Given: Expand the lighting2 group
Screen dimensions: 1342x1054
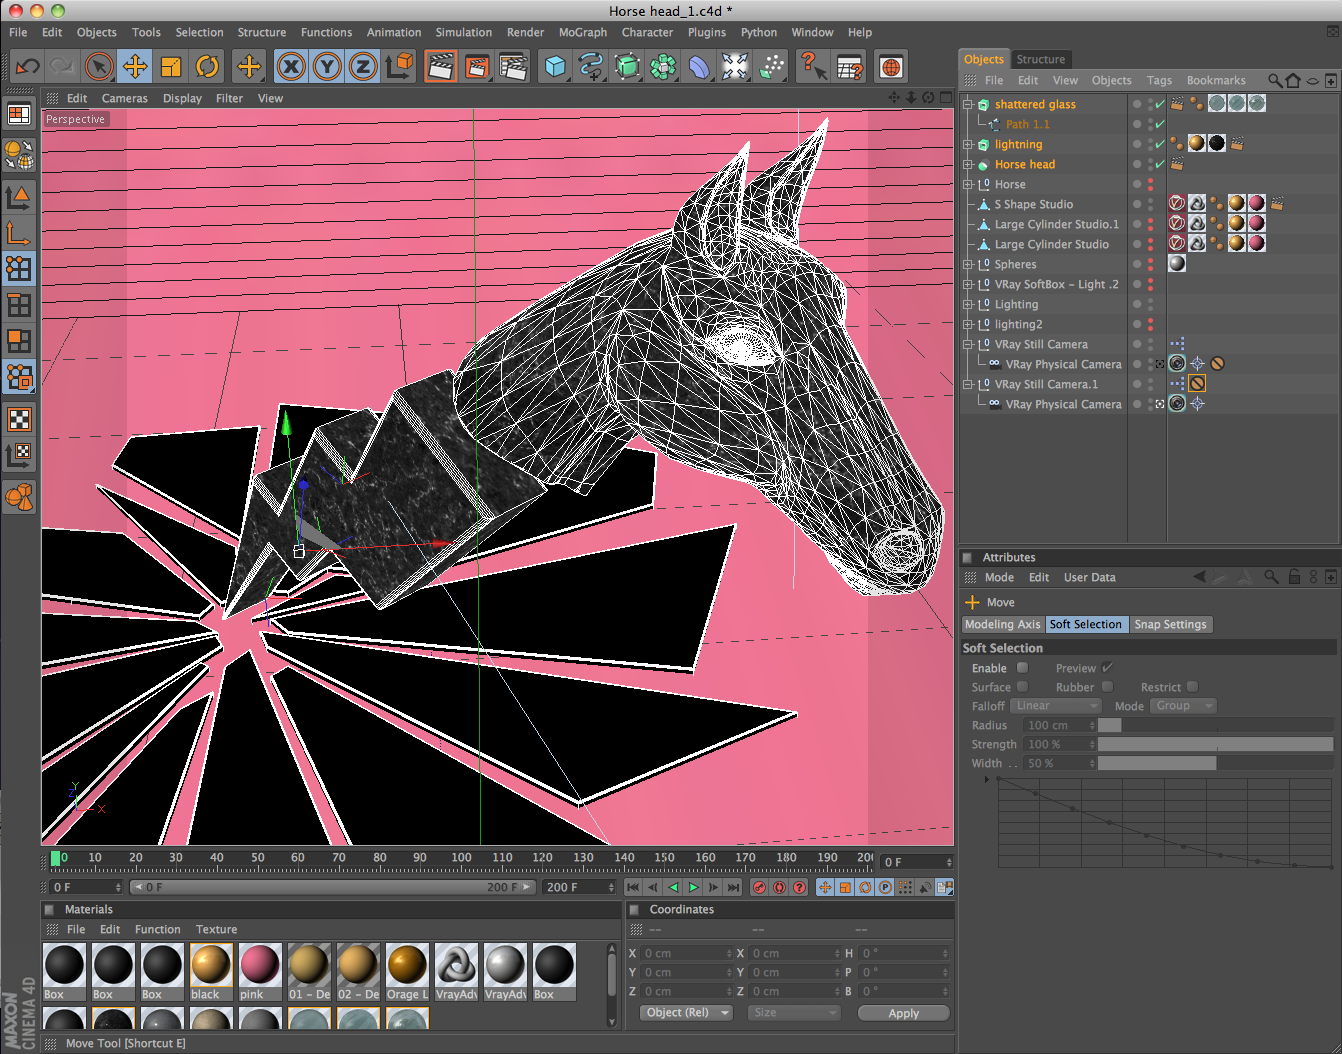Looking at the screenshot, I should point(968,324).
